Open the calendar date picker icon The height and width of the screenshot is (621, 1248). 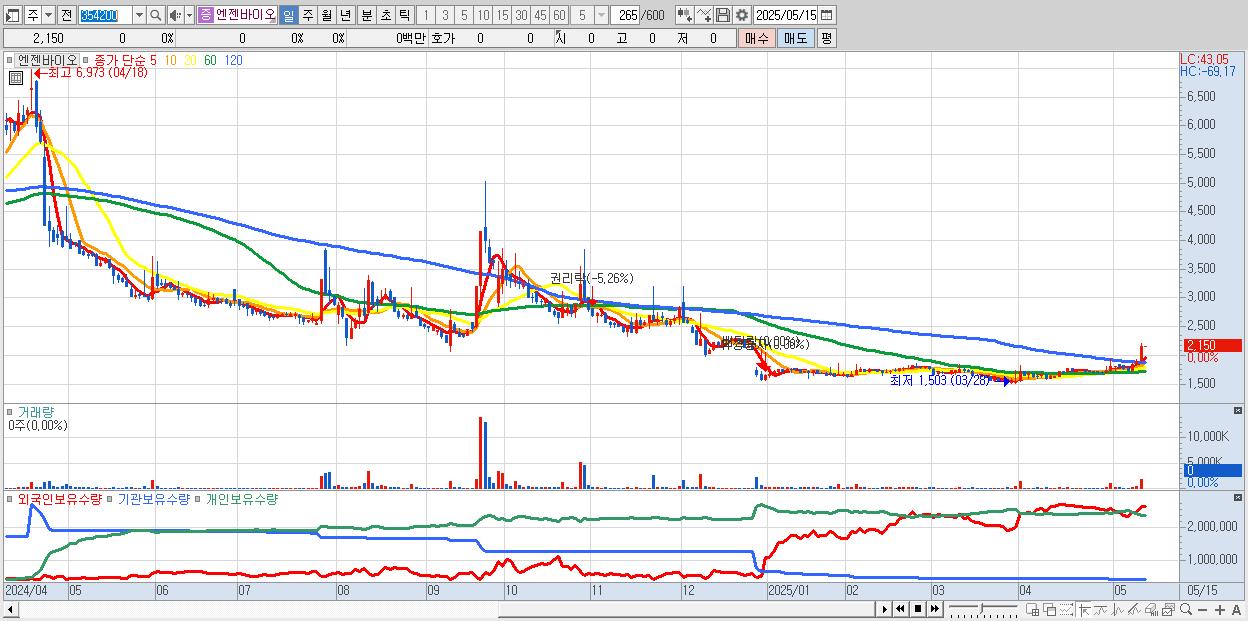pyautogui.click(x=826, y=15)
